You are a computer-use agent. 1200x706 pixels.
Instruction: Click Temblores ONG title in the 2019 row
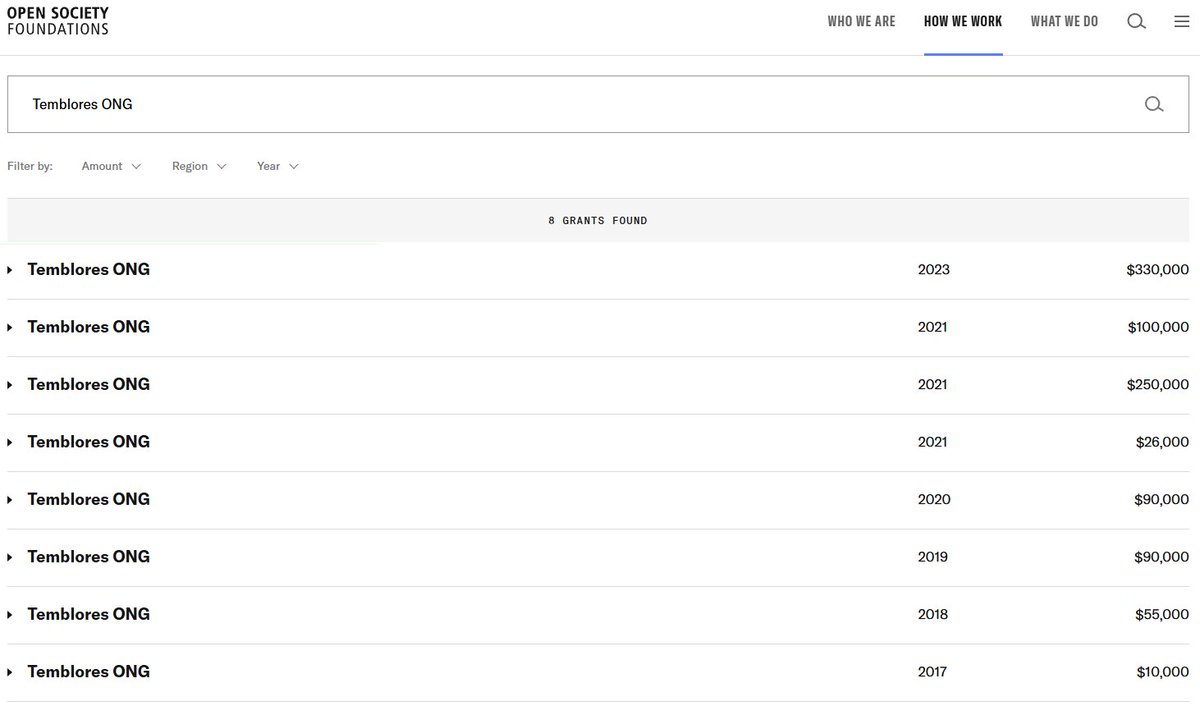[89, 557]
